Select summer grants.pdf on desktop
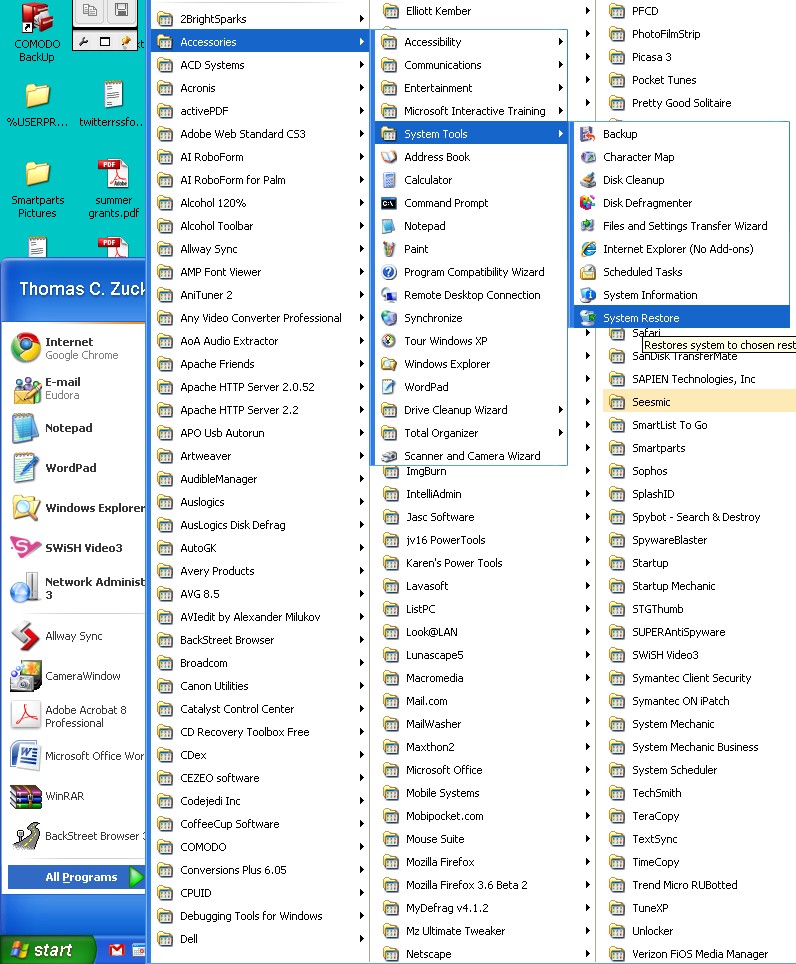 pos(113,189)
